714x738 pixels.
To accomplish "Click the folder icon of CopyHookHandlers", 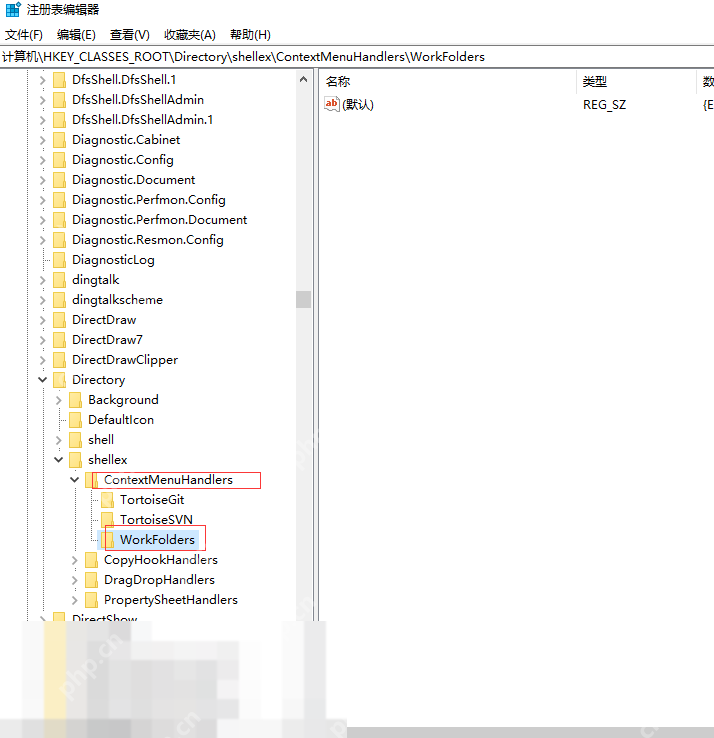I will click(92, 560).
